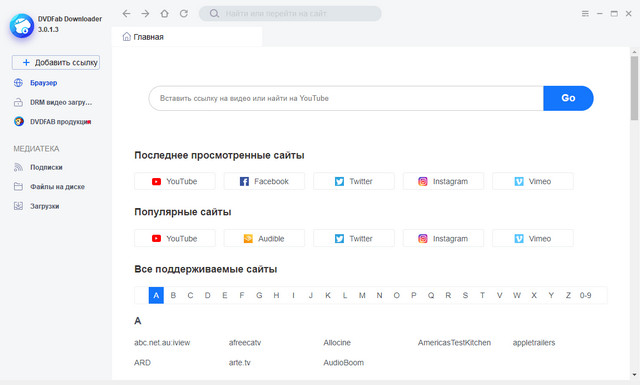
Task: Select letter A in the alphabet index
Action: pyautogui.click(x=156, y=295)
